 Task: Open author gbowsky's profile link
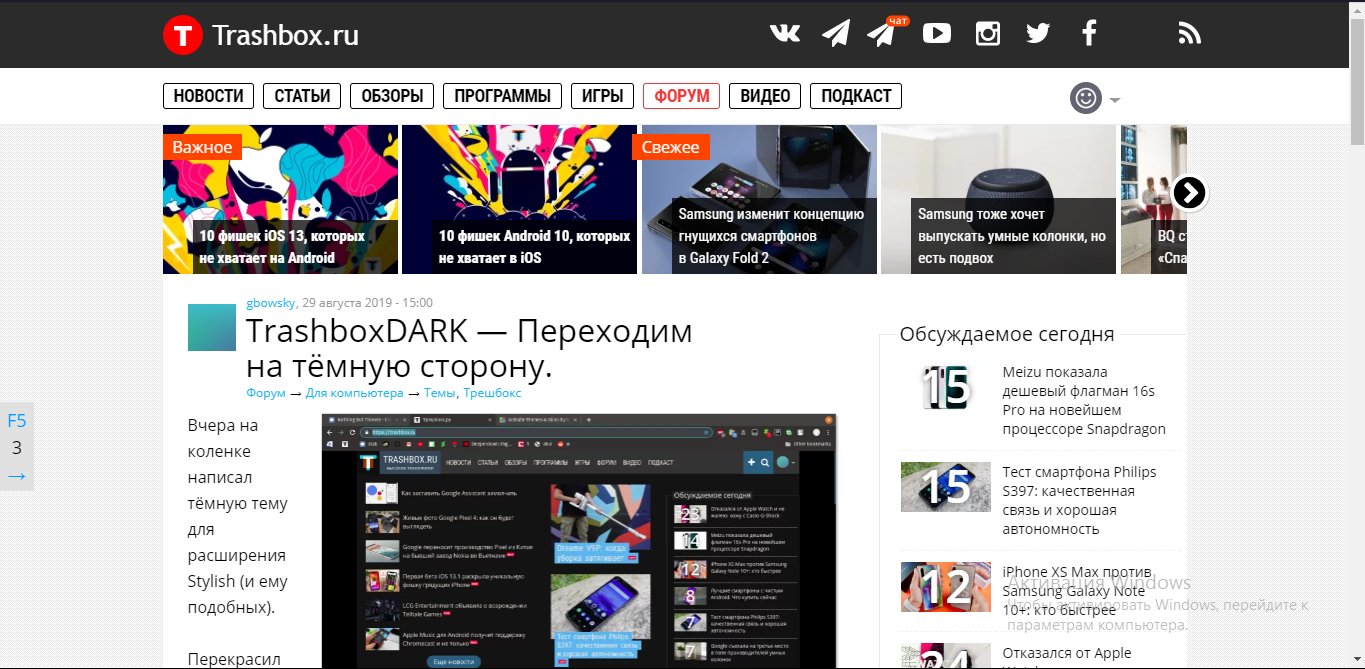coord(271,302)
